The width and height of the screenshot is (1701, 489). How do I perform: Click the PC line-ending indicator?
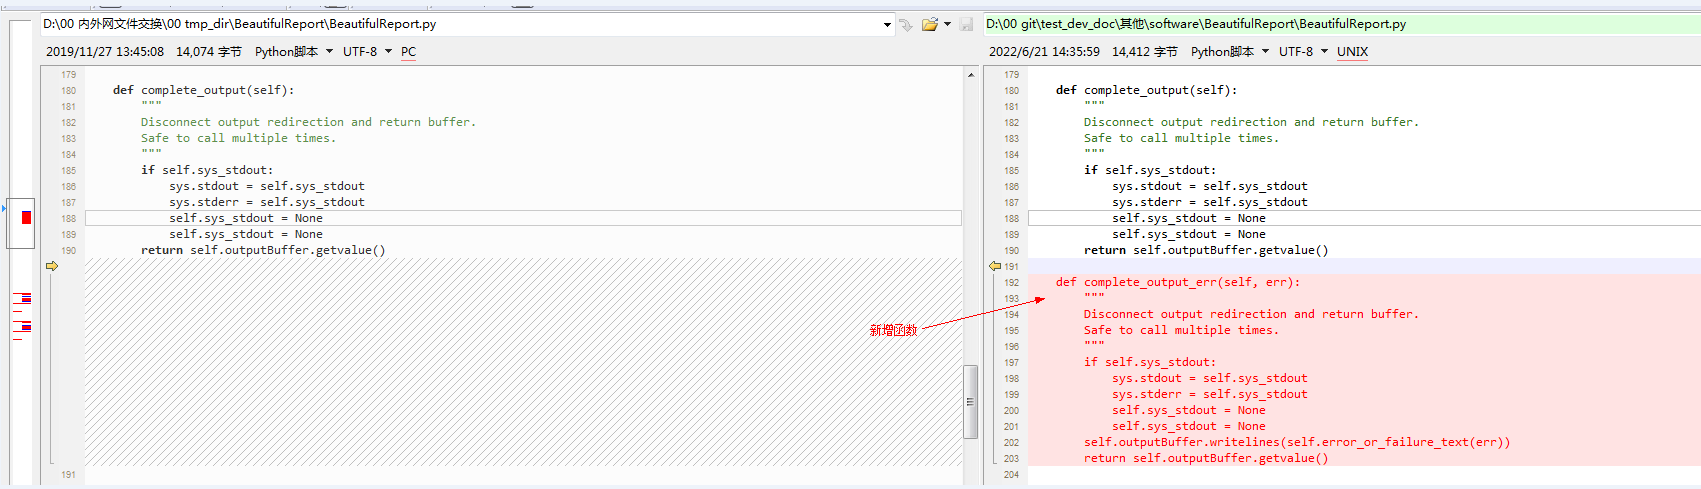pos(408,52)
